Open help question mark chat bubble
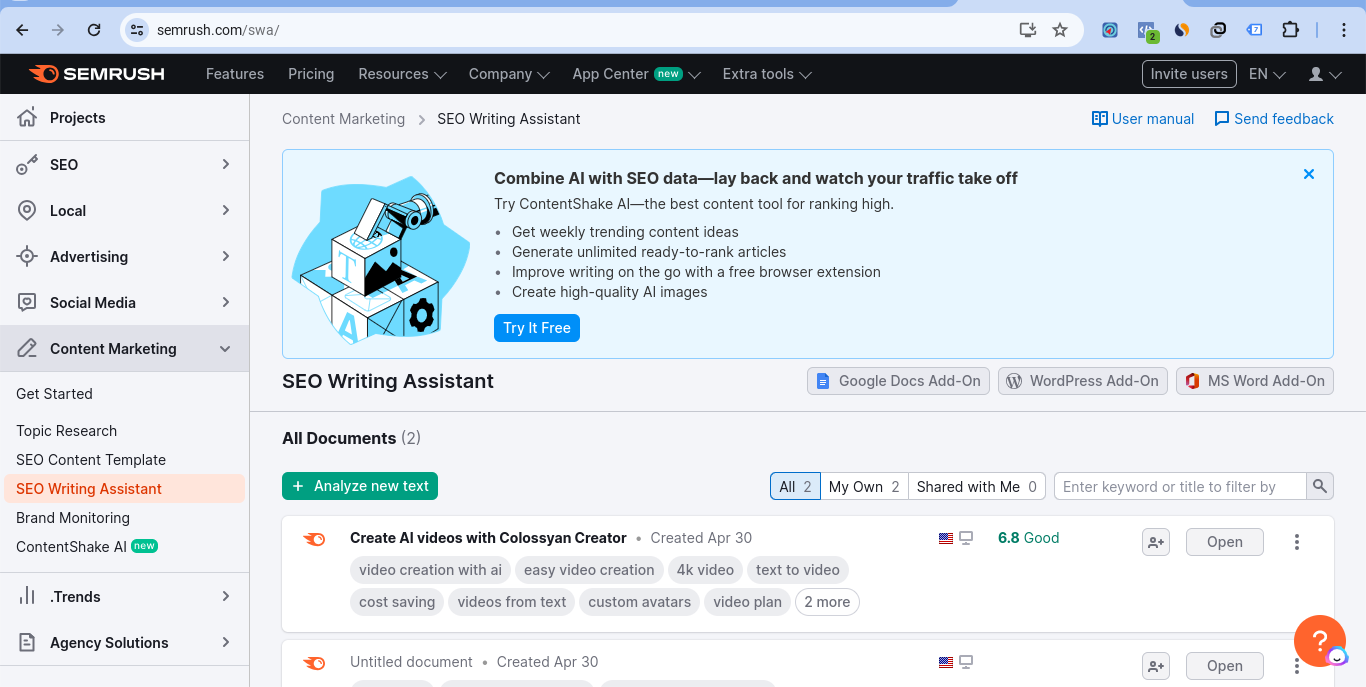Screen dimensions: 1366x687 click(x=1319, y=641)
